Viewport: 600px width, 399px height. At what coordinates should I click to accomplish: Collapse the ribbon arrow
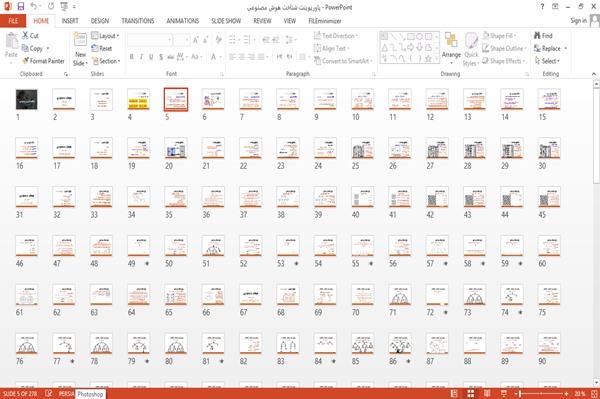(594, 74)
